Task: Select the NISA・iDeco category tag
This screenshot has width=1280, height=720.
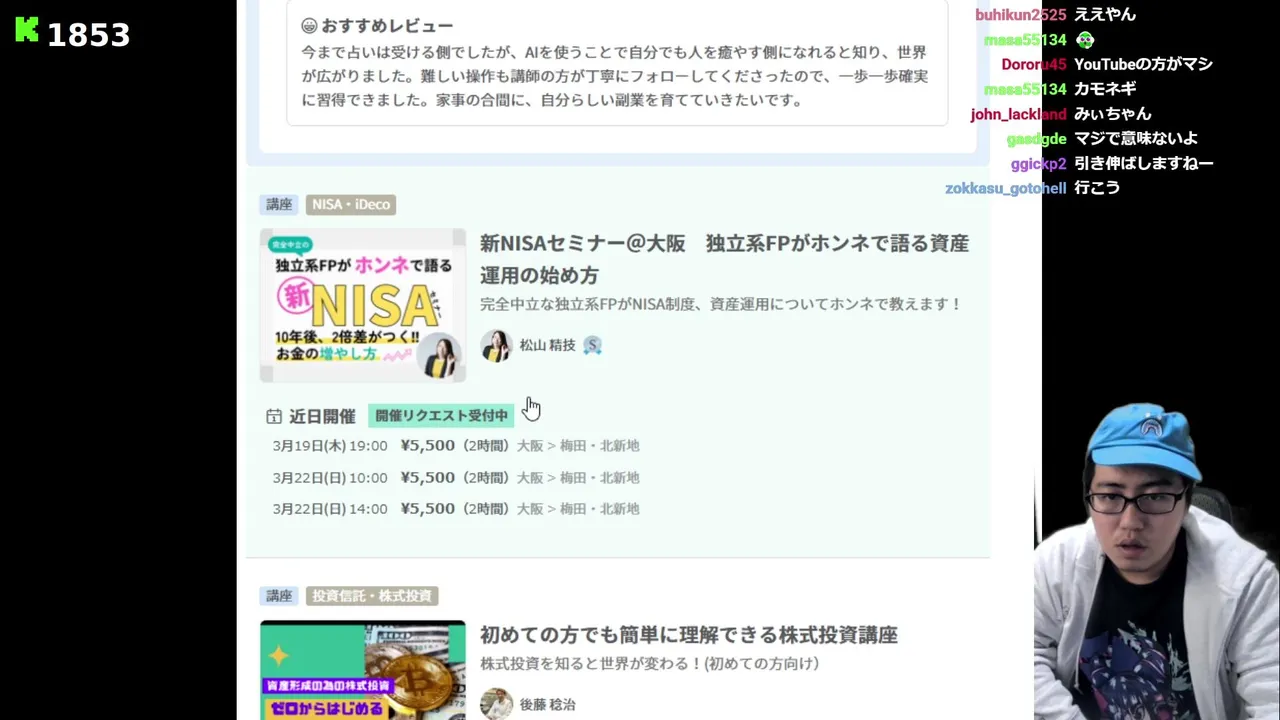Action: [351, 204]
